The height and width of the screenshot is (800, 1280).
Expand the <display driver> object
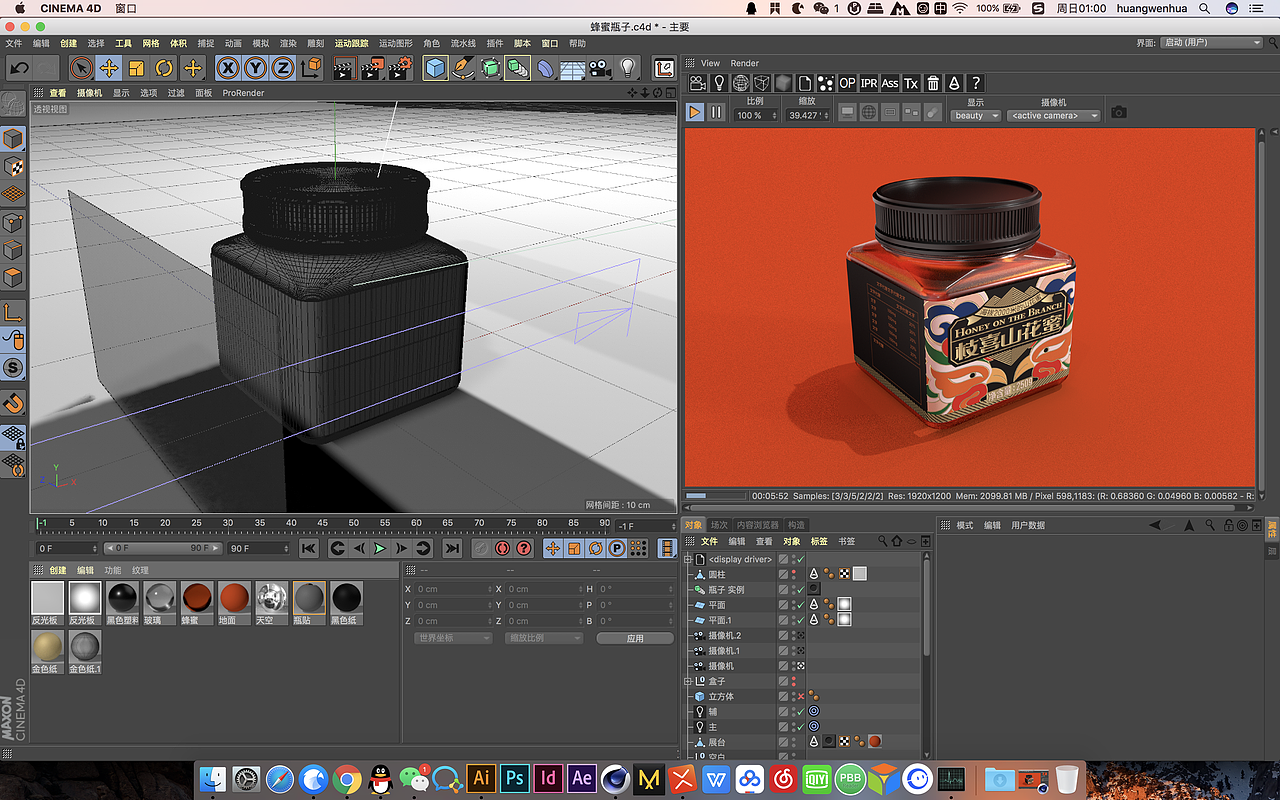click(688, 559)
